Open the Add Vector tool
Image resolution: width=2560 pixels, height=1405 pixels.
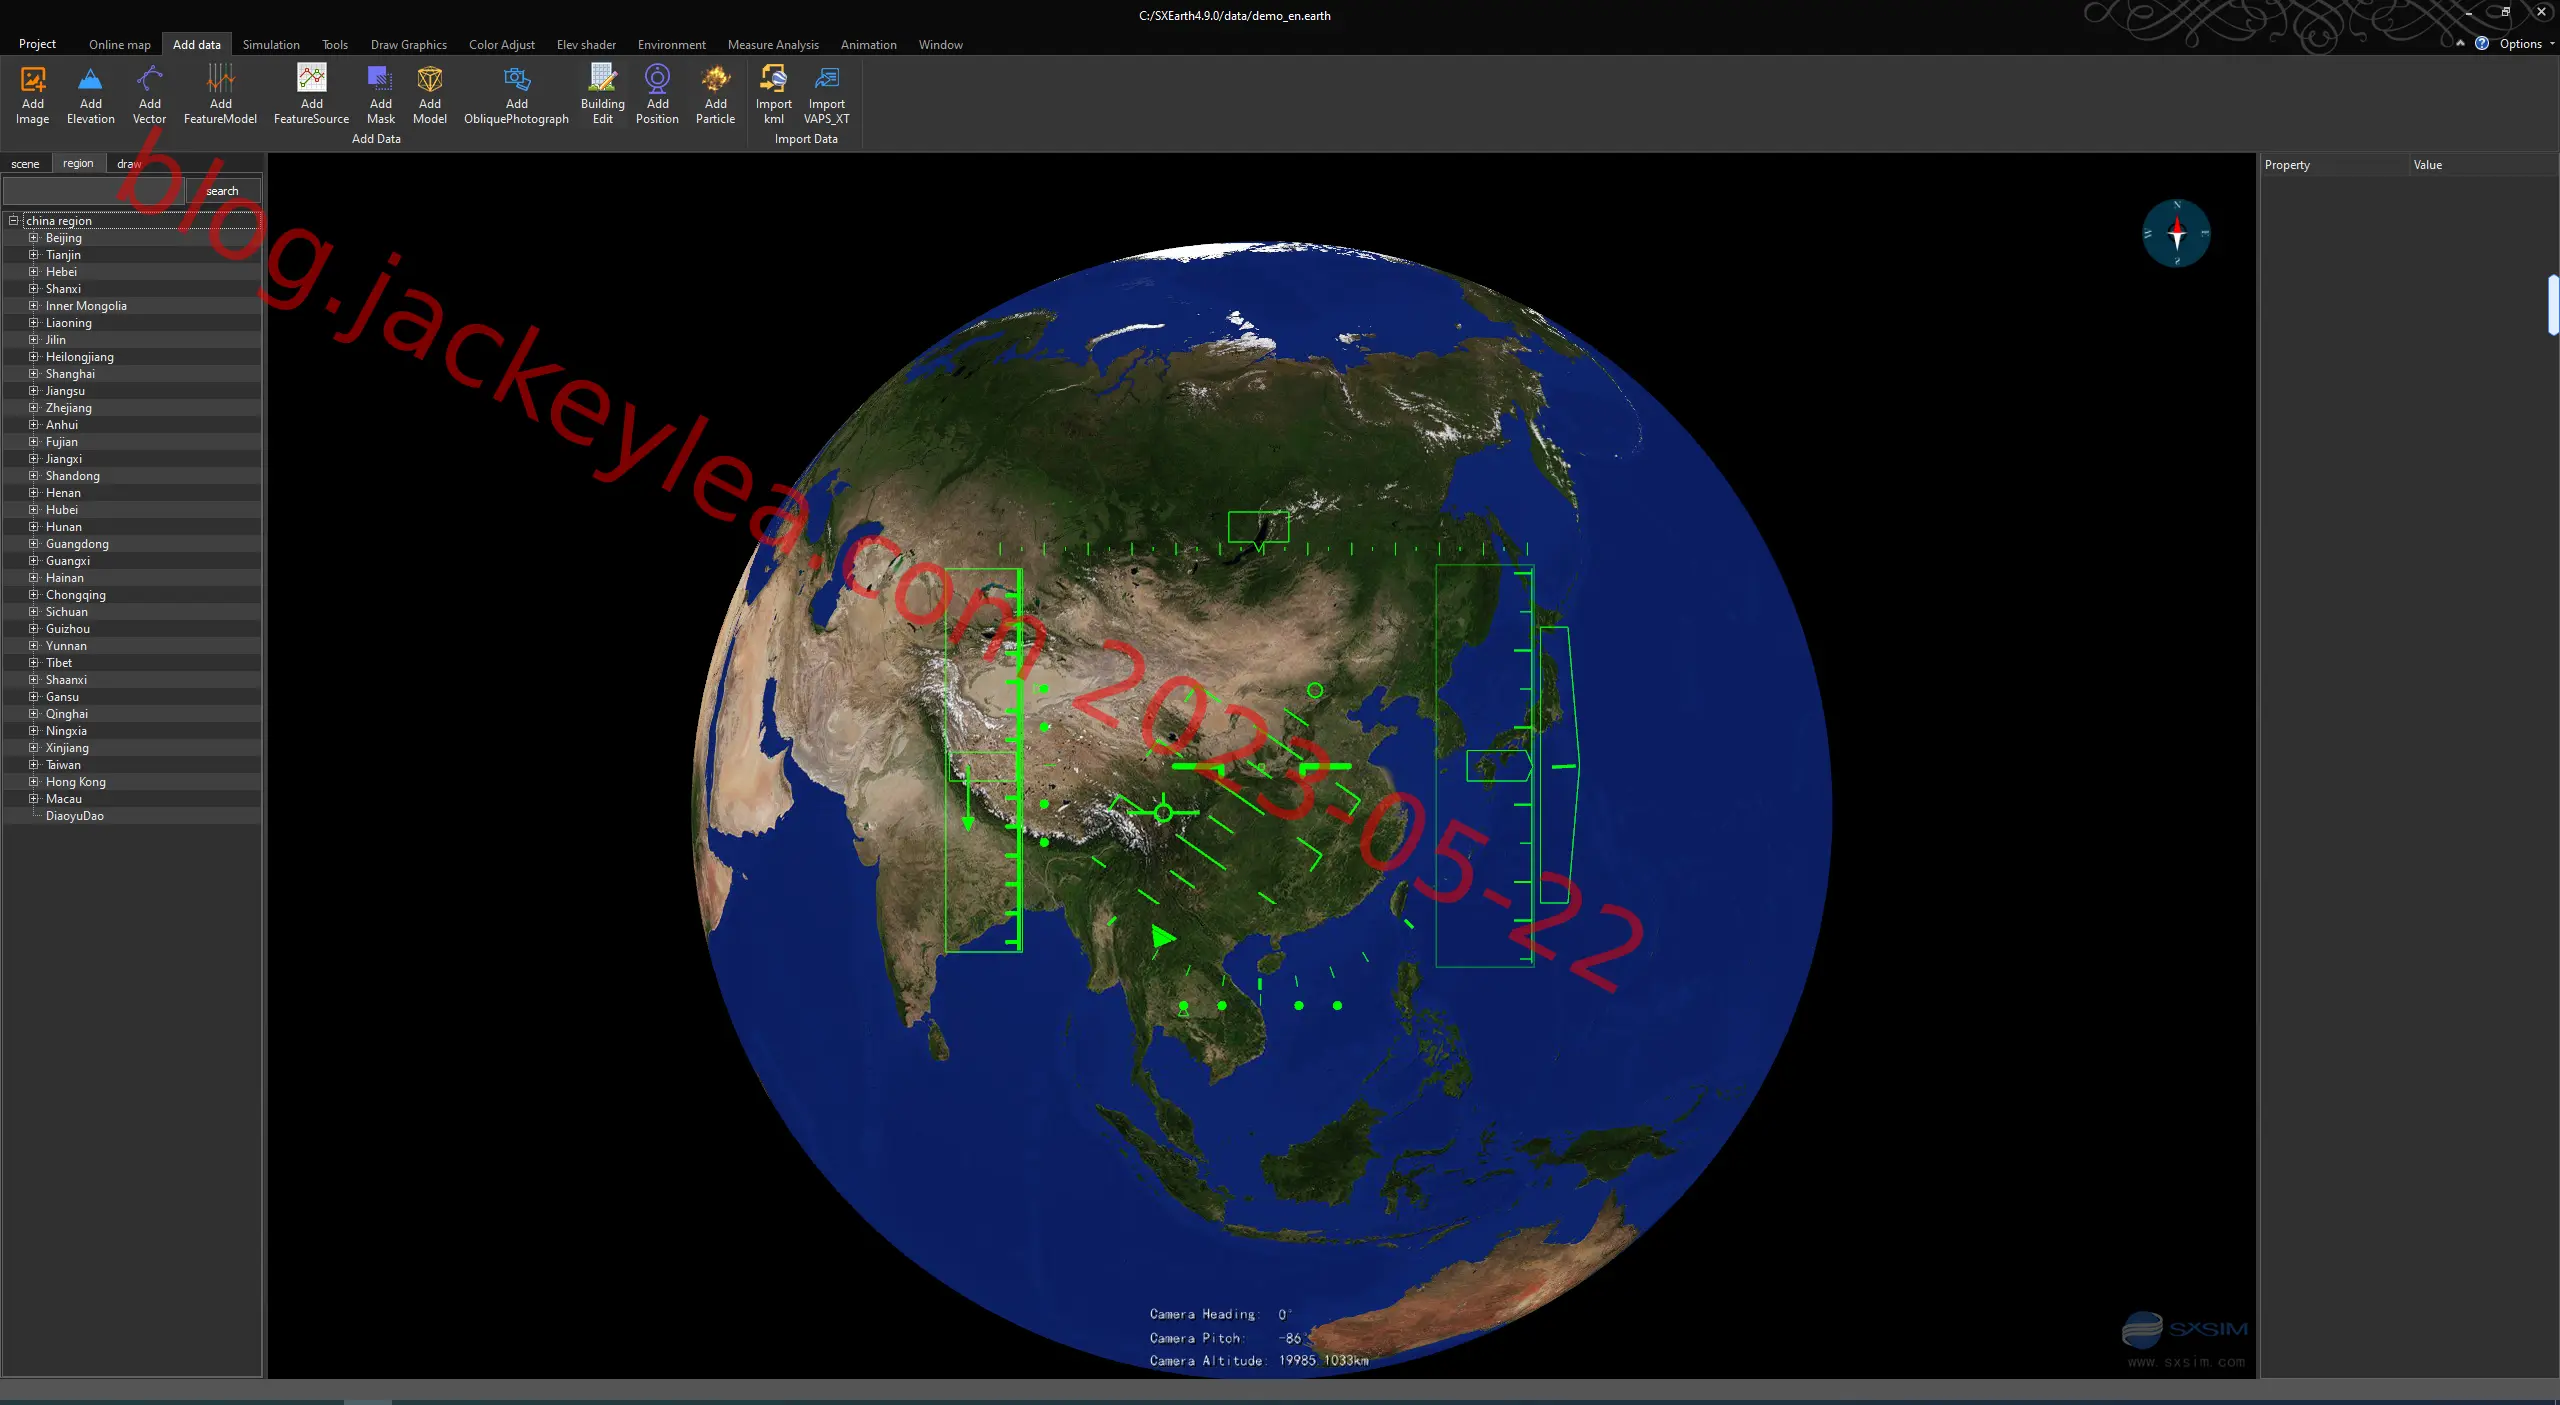(x=149, y=95)
